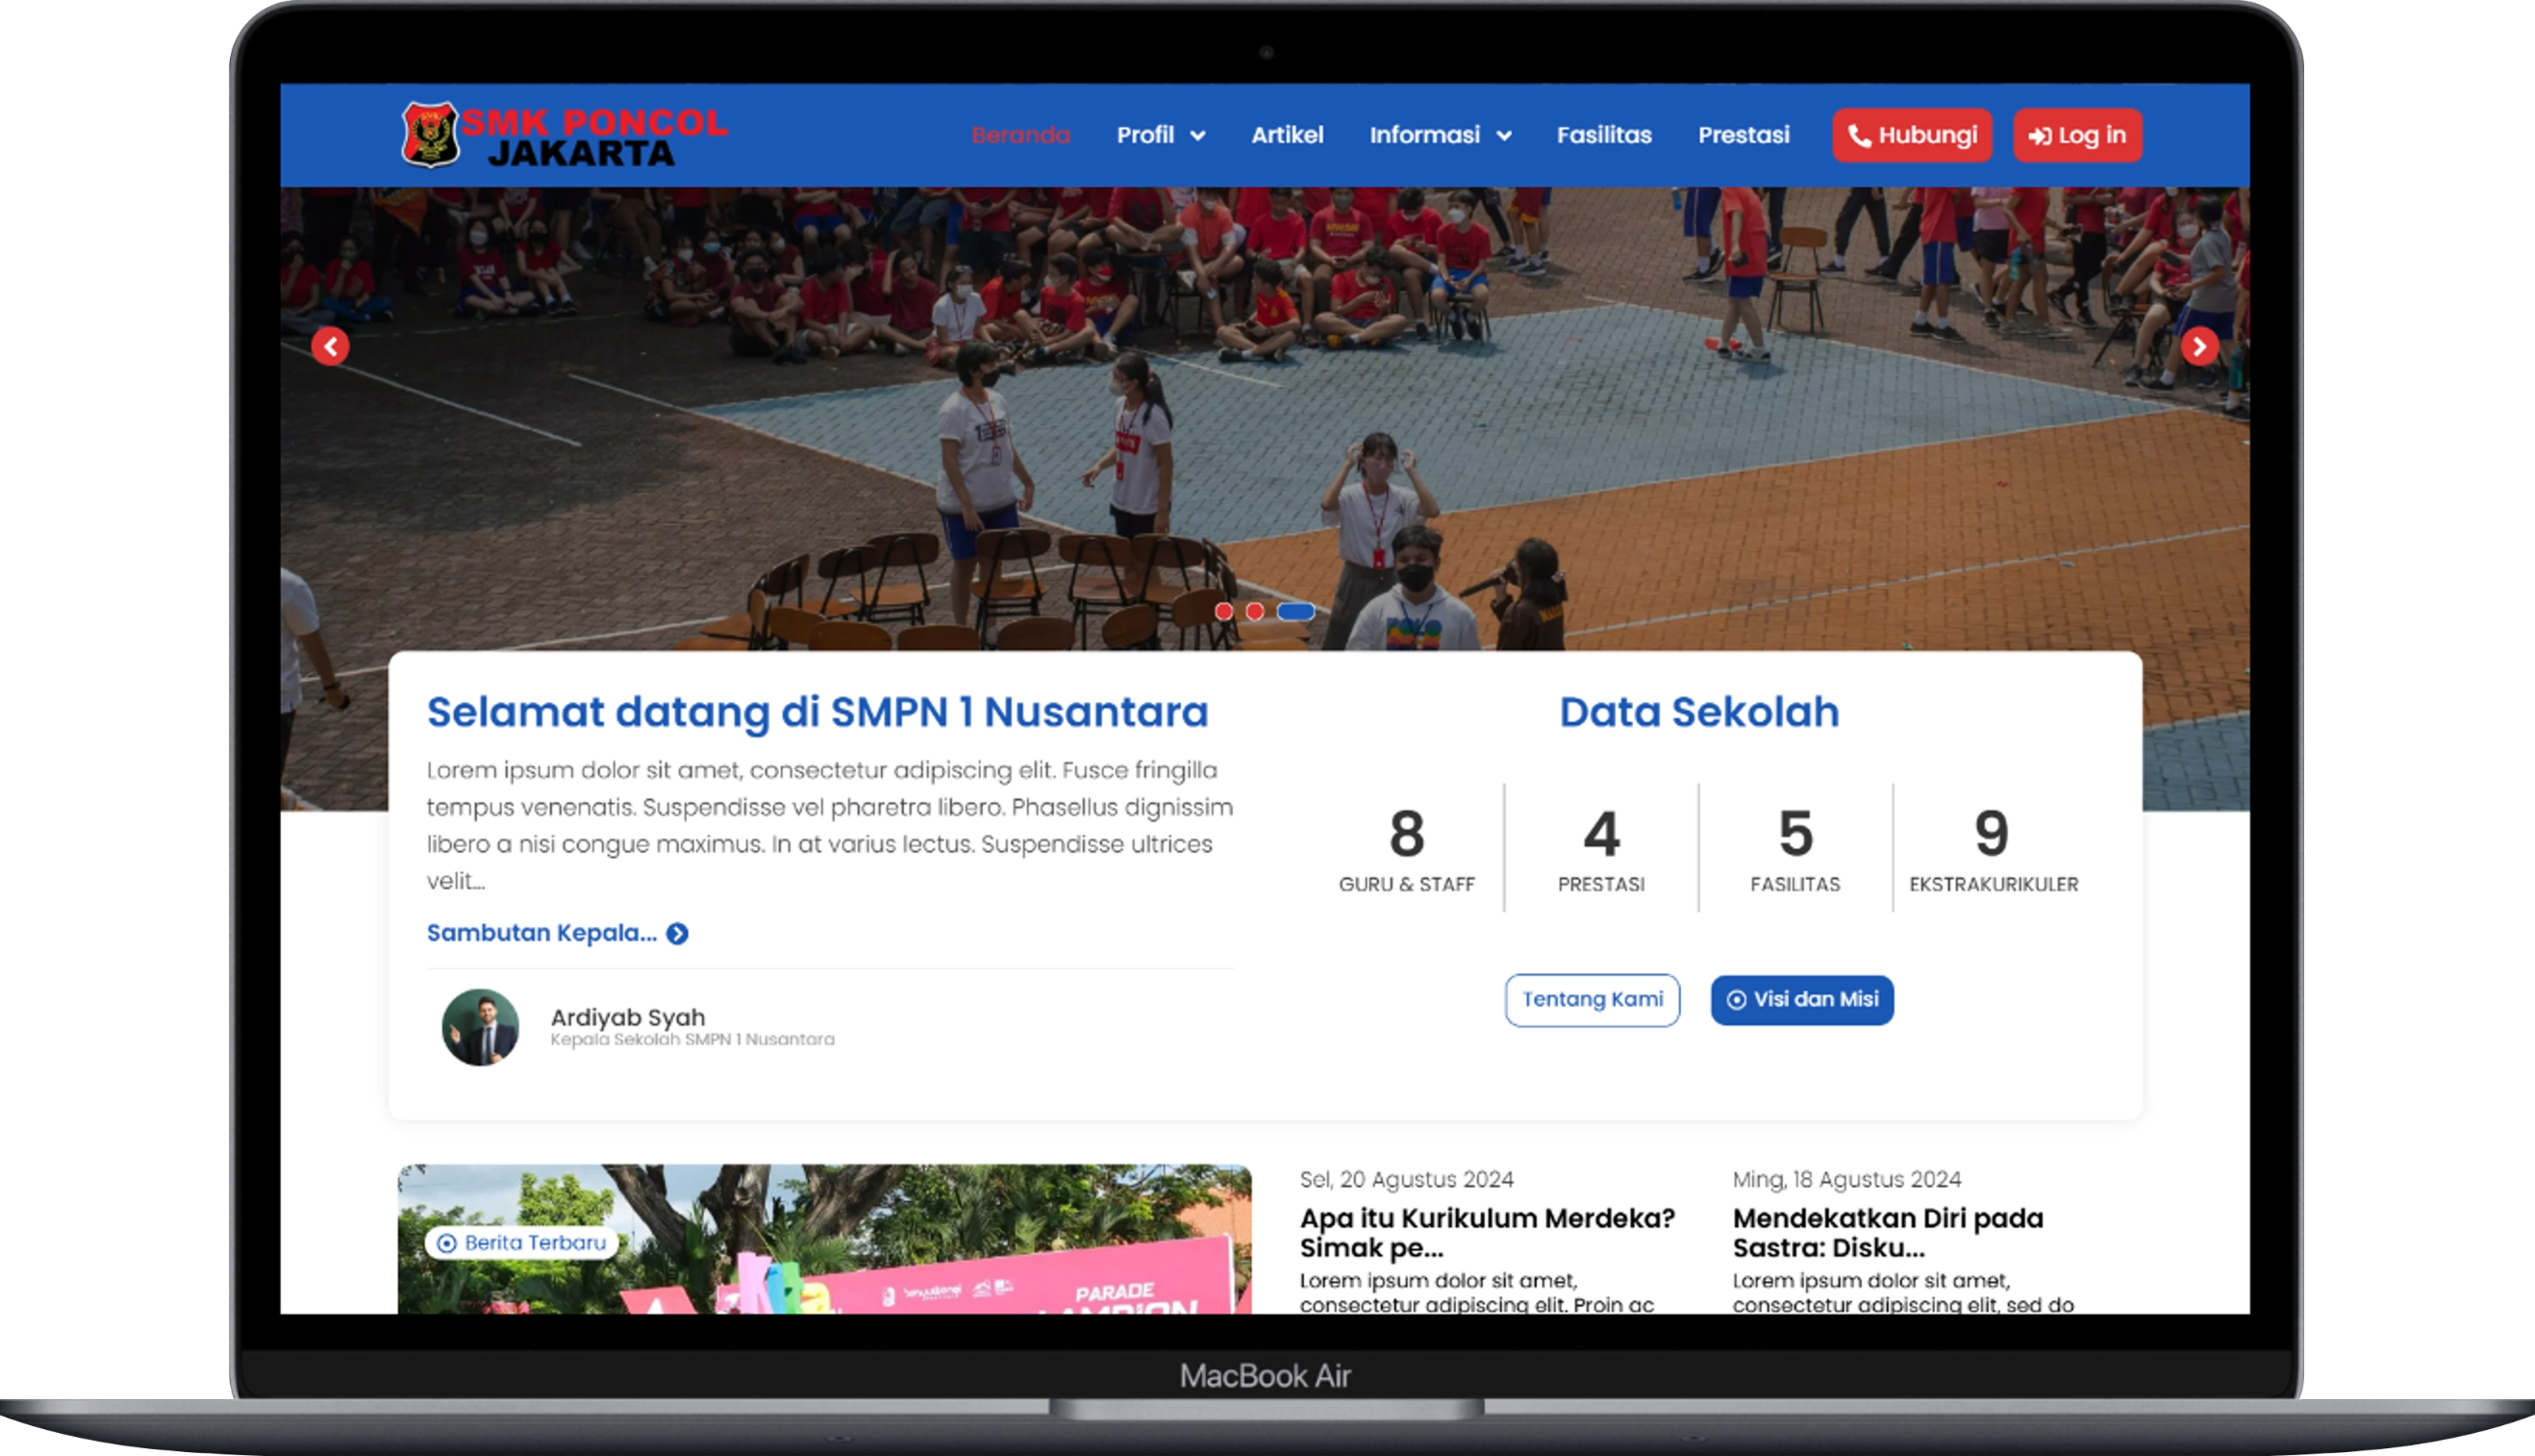Go to previous carousel slide arrow
Viewport: 2535px width, 1456px height.
pyautogui.click(x=330, y=347)
